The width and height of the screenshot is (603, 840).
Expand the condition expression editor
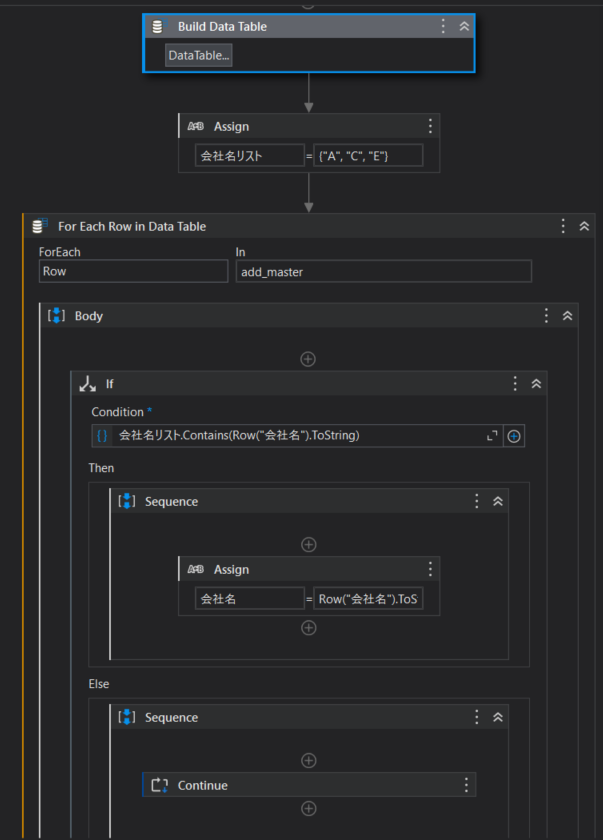tap(492, 436)
